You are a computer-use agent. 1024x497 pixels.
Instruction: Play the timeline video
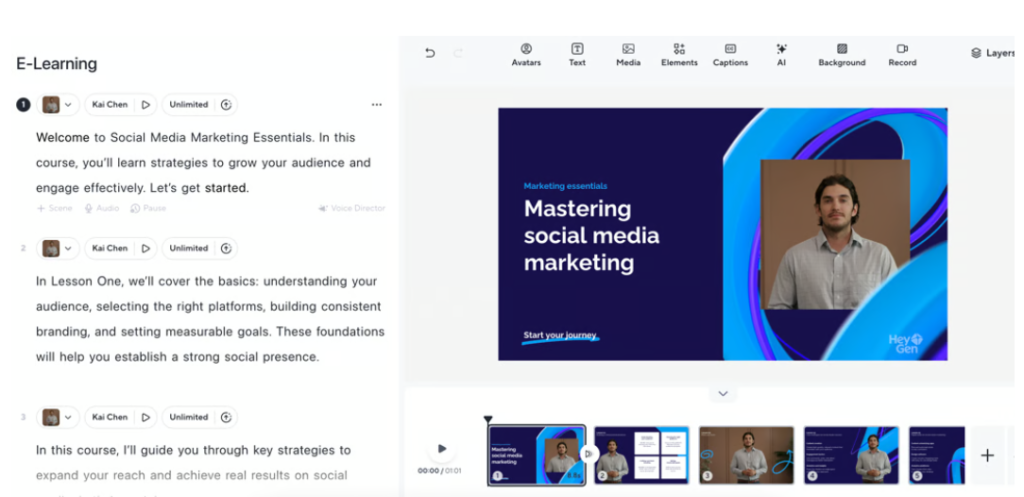pyautogui.click(x=442, y=449)
